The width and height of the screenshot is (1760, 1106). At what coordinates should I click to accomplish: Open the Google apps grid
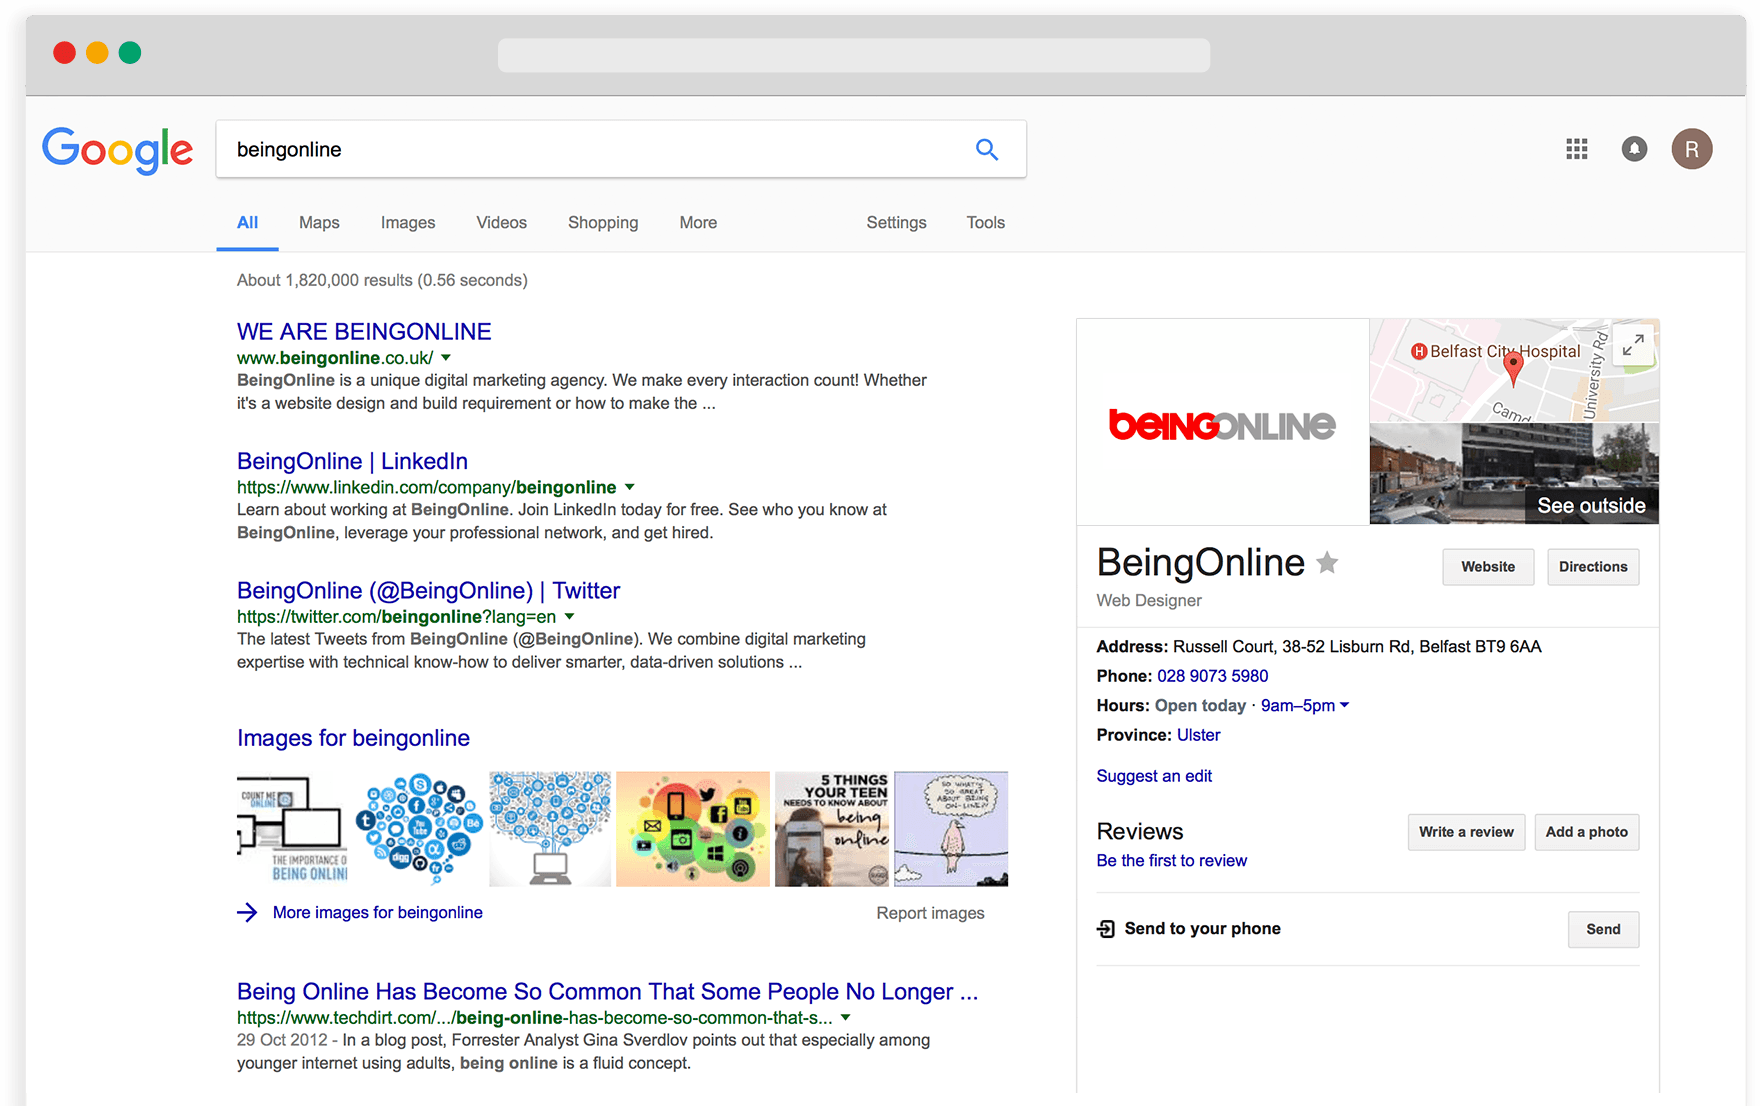[x=1577, y=148]
